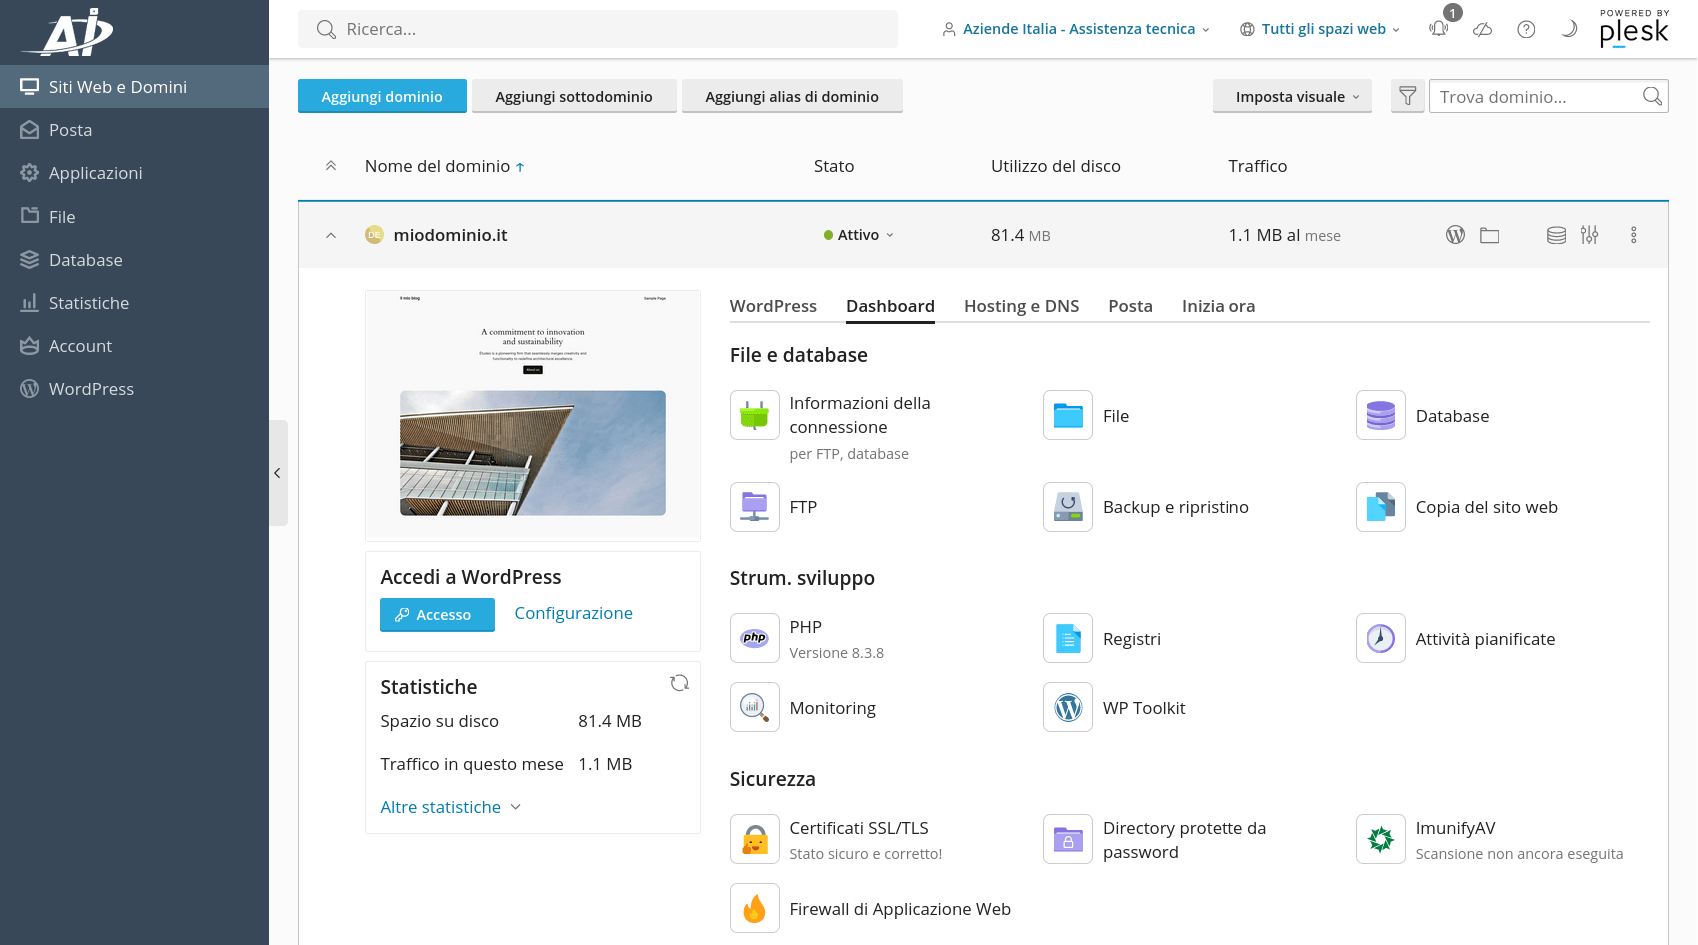Open the website preview thumbnail
This screenshot has height=945, width=1698.
[x=533, y=415]
